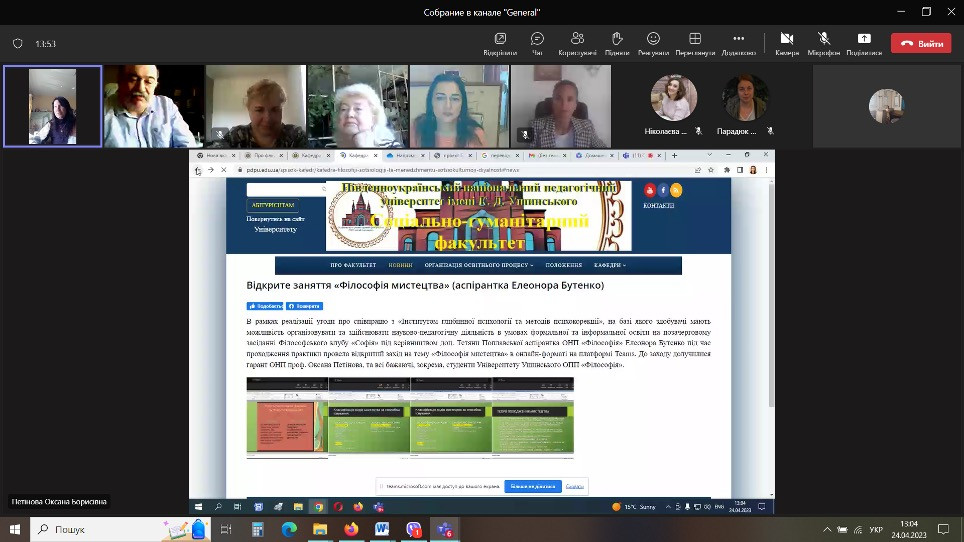Pop out the shared content window
Viewport: 964px width, 542px height.
(500, 43)
